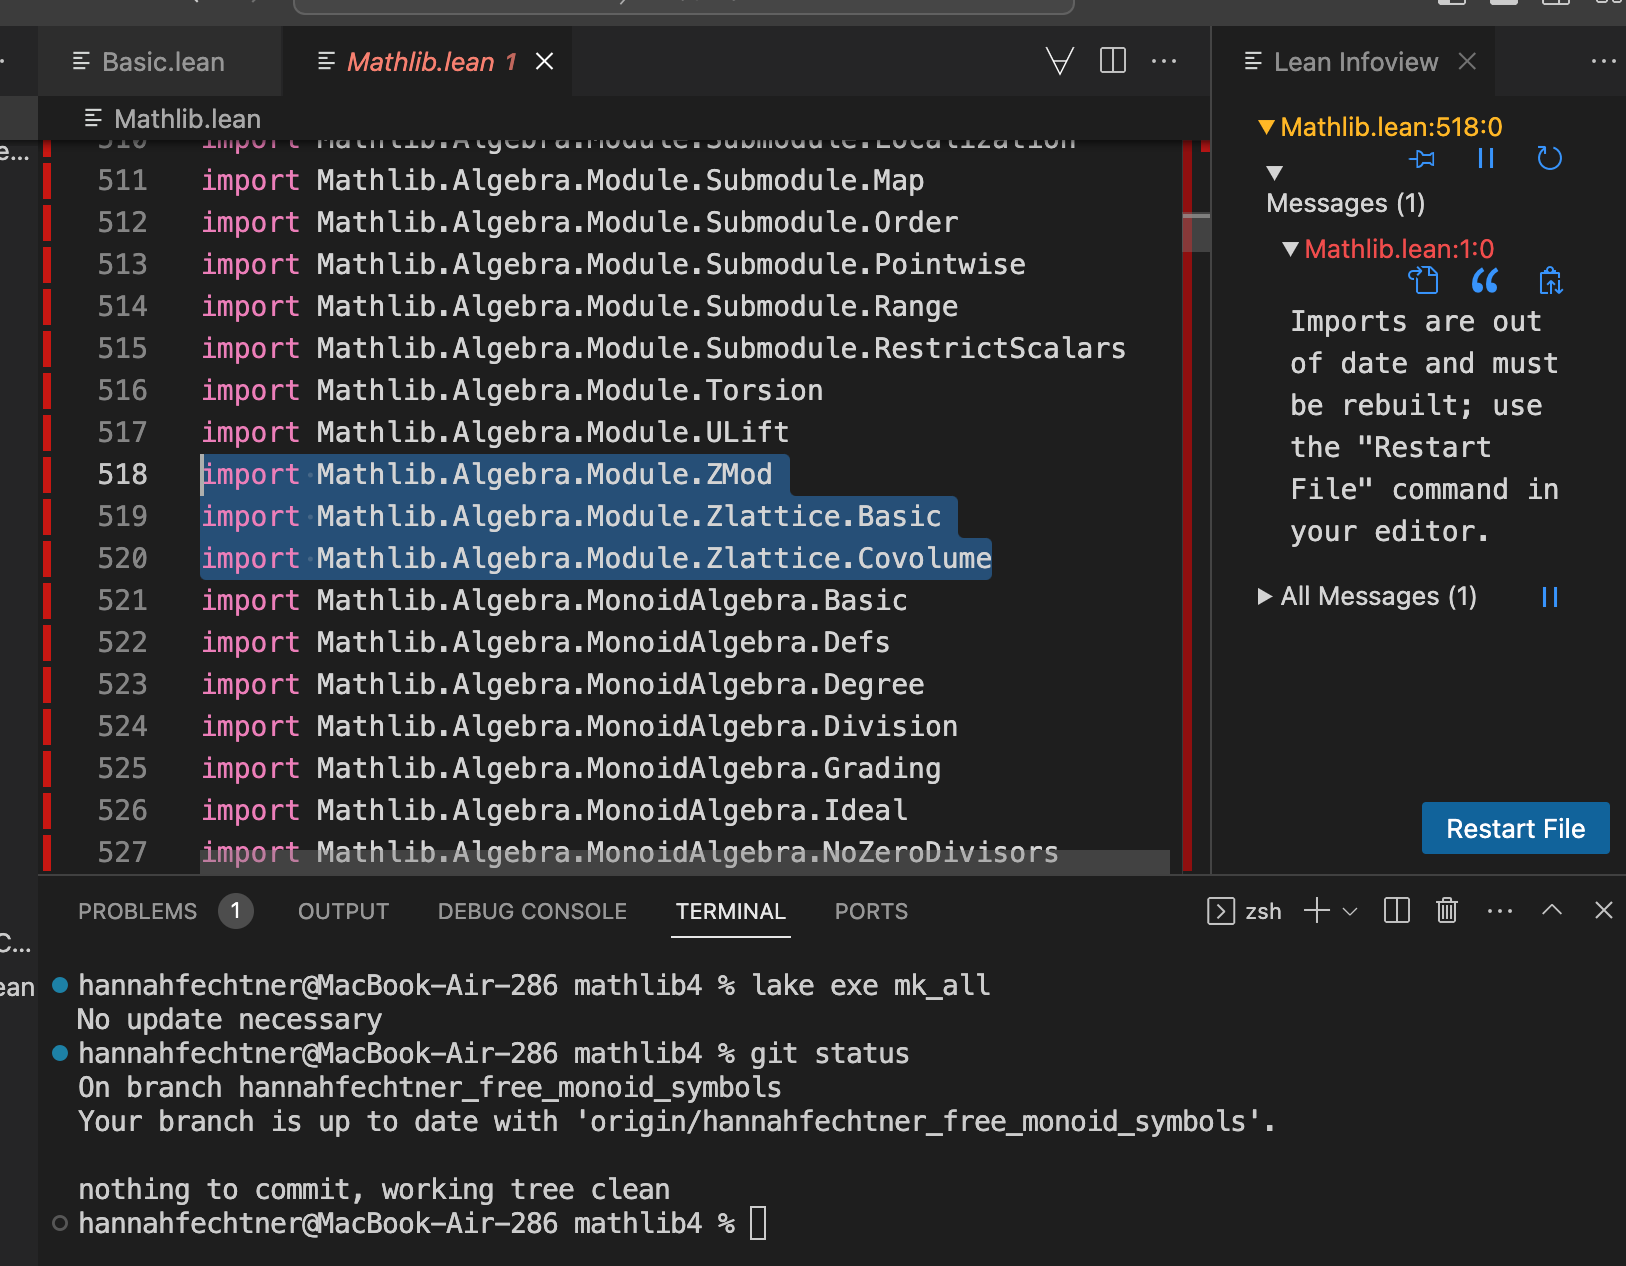
Task: Click the Lean forall symbol menu icon
Action: point(1059,61)
